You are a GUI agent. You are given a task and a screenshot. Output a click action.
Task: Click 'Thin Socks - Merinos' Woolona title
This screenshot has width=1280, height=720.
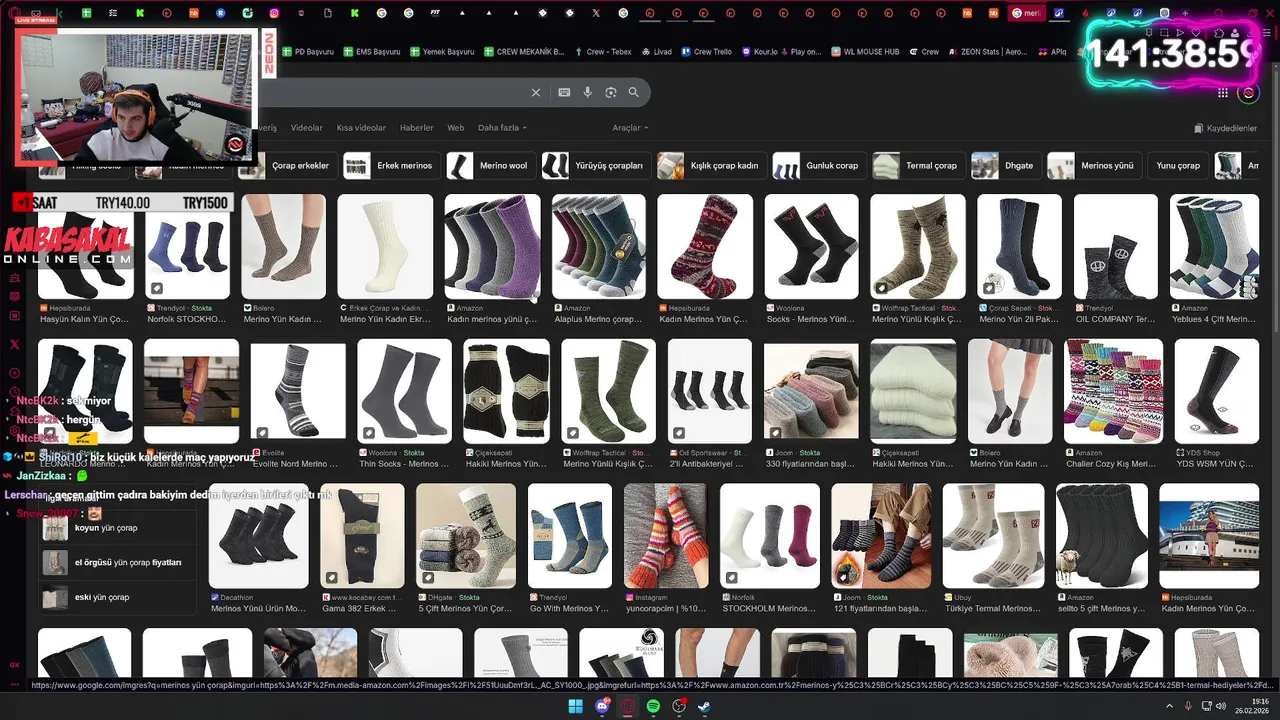[403, 464]
